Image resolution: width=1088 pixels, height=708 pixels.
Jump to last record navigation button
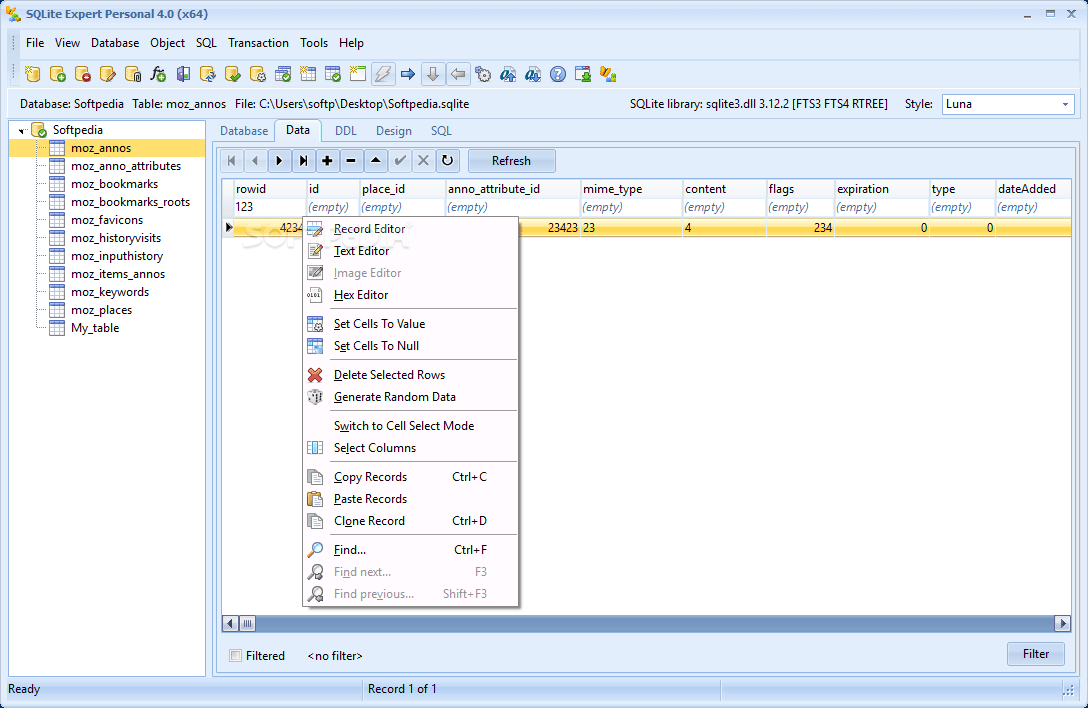tap(303, 161)
